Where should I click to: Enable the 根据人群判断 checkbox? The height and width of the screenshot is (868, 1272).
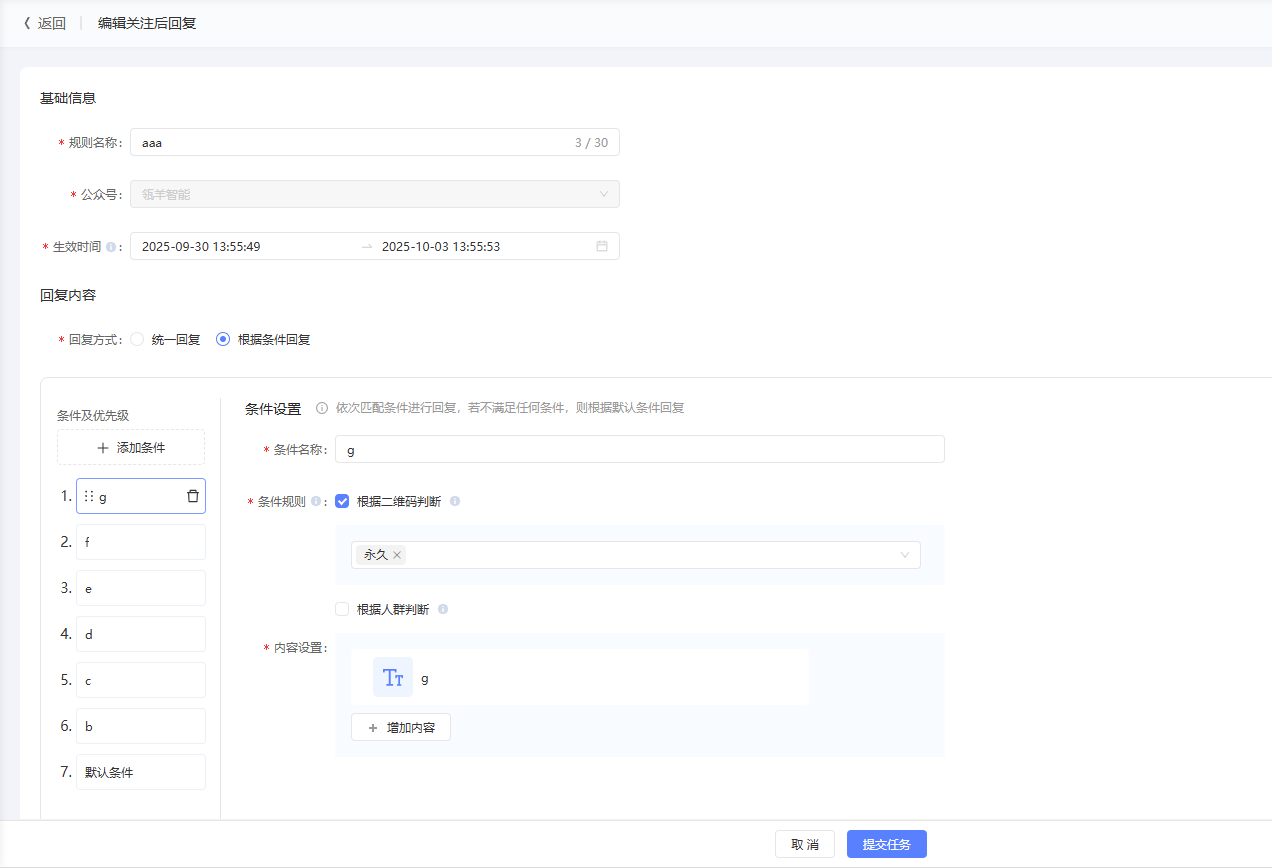coord(342,609)
